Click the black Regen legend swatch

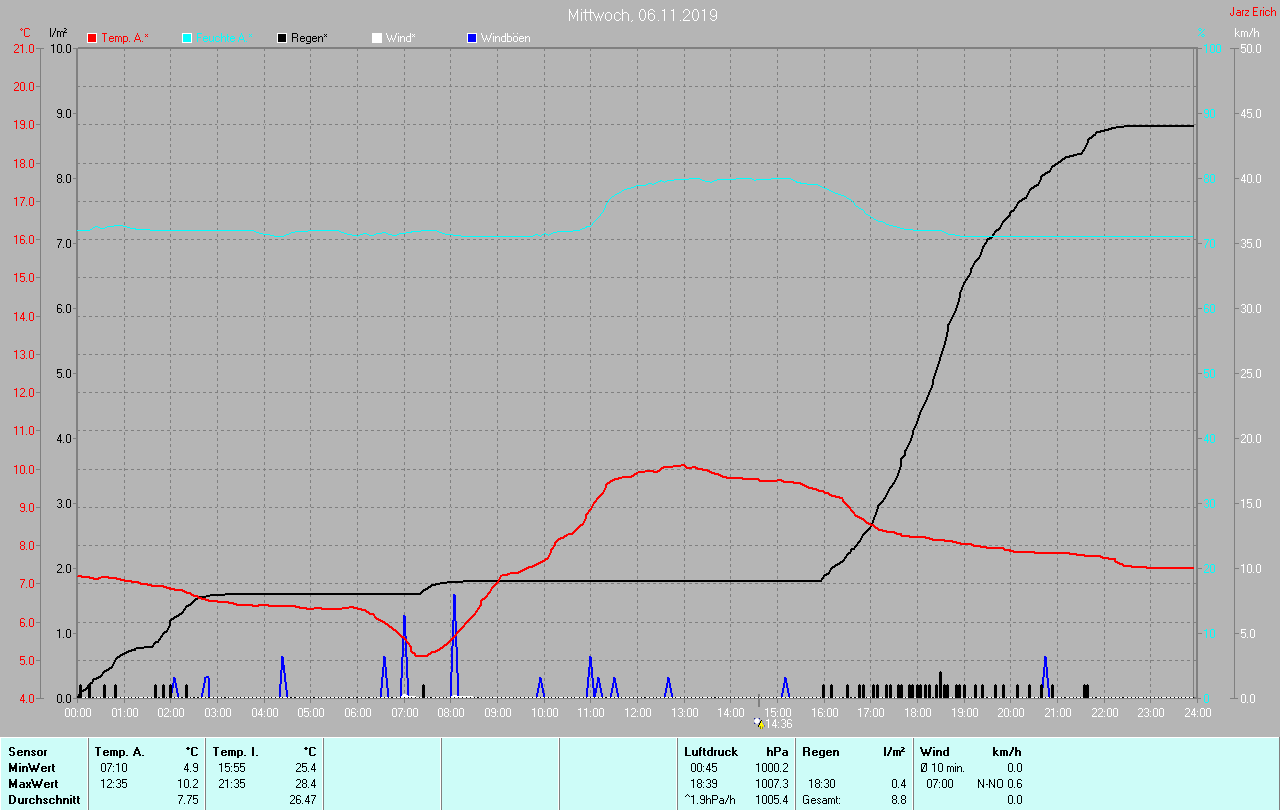tap(282, 38)
